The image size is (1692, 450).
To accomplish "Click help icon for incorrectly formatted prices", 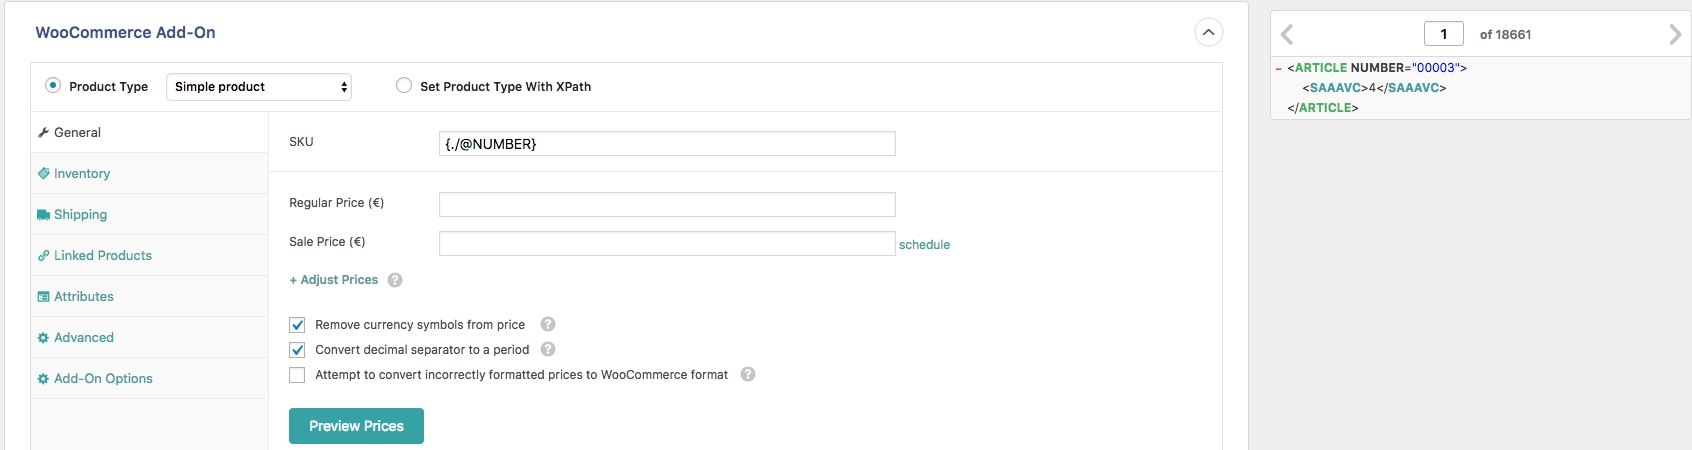I will click(x=748, y=374).
